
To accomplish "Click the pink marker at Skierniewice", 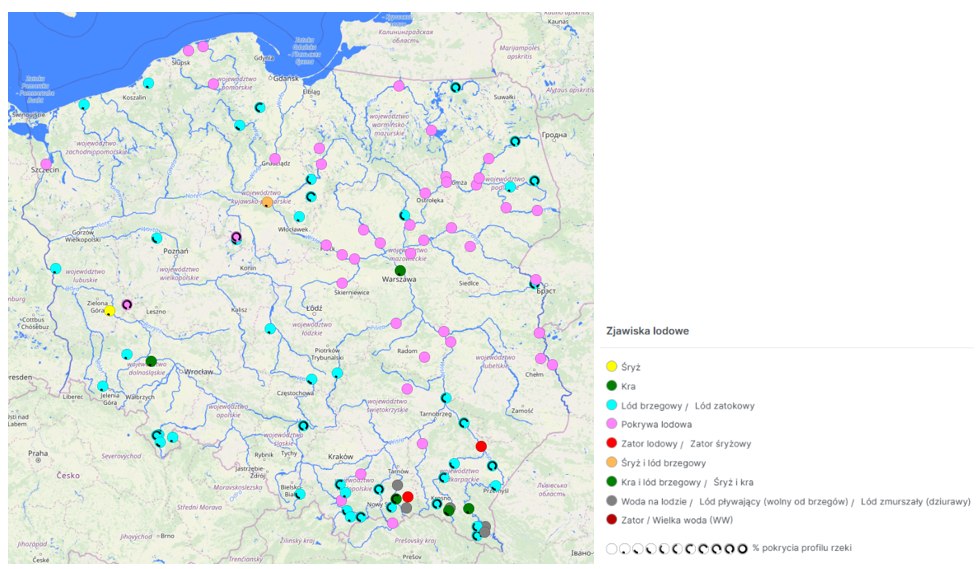I will (x=342, y=283).
